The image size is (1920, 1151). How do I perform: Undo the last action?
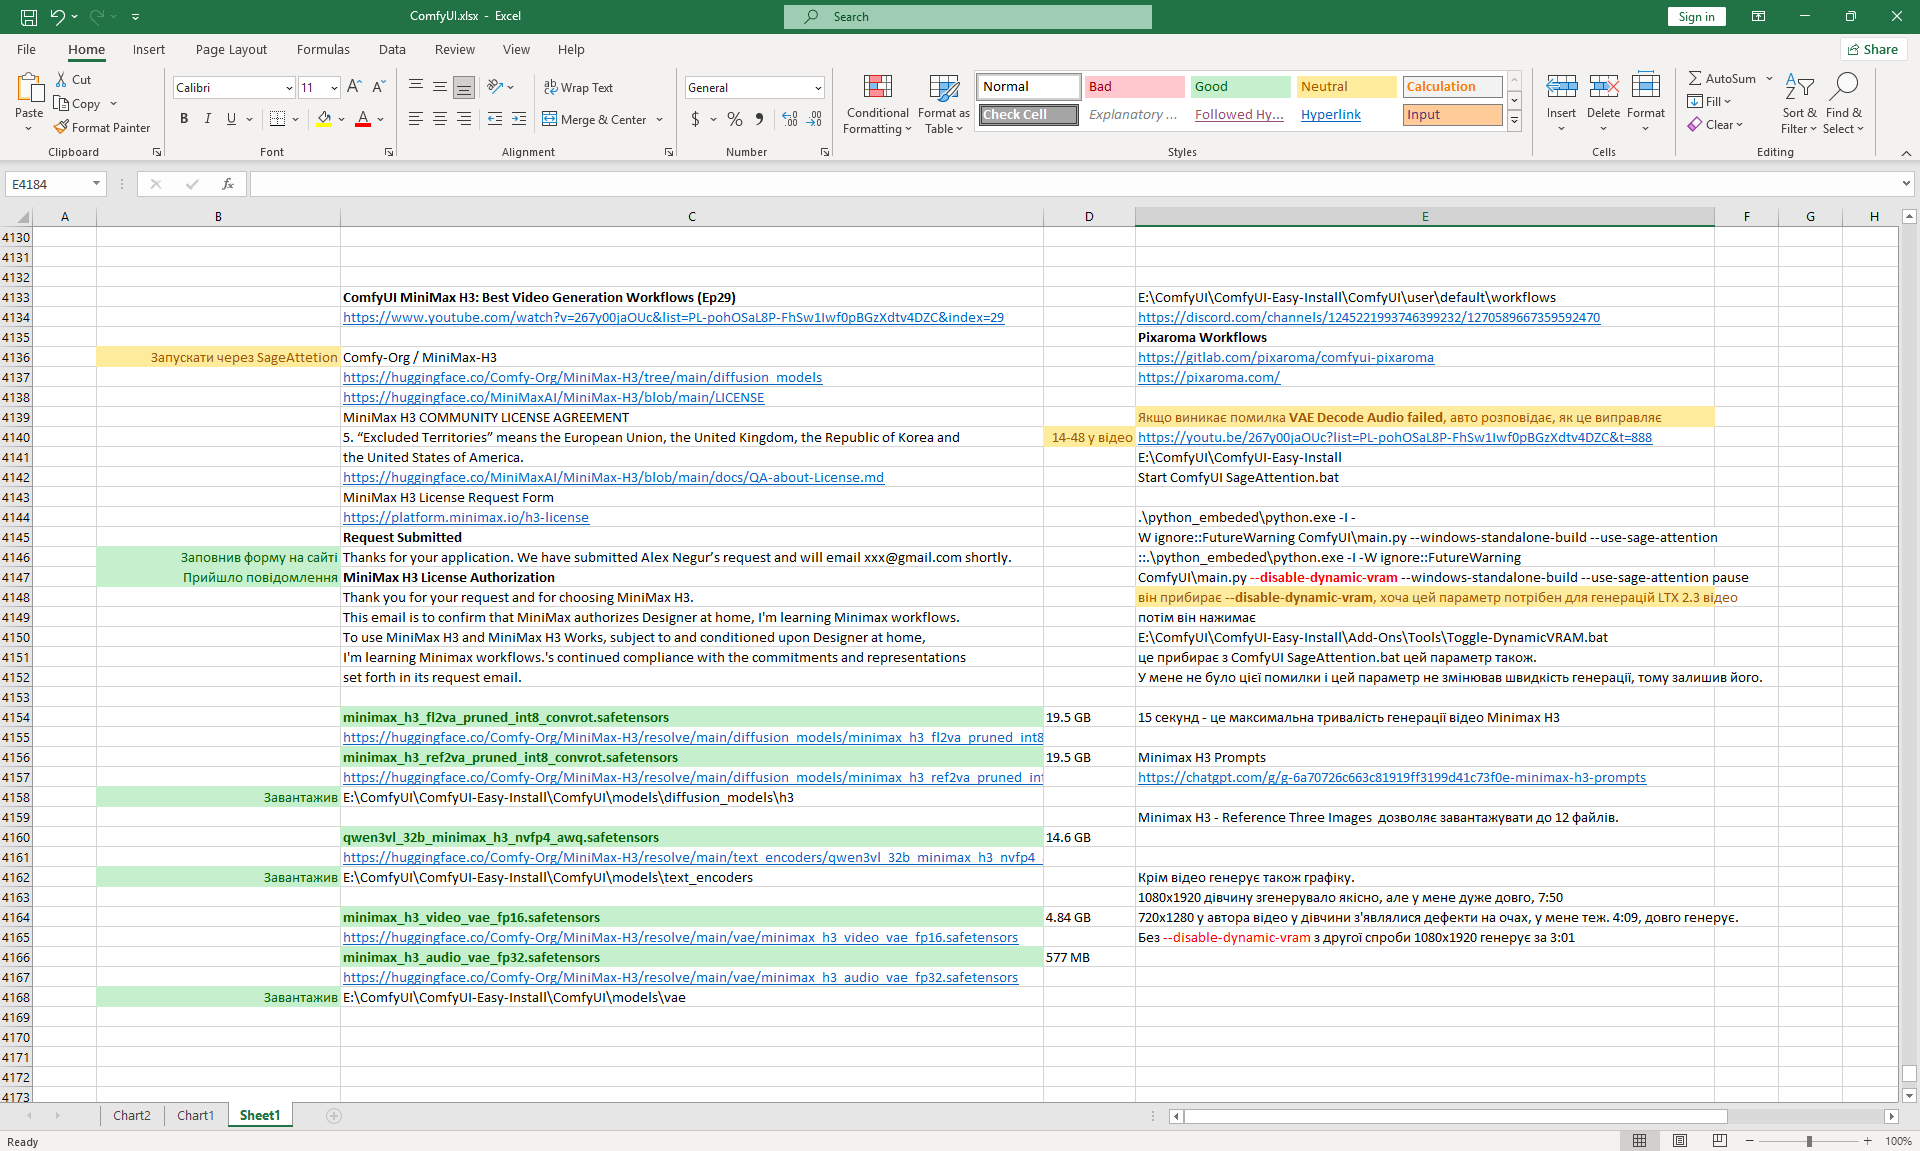[x=58, y=17]
